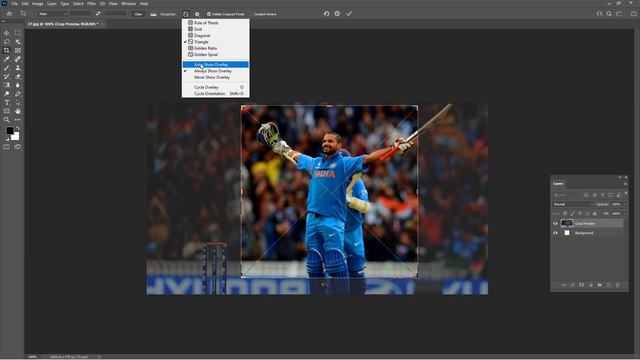Select the Gradient tool
Screen dimensions: 640x360
tap(7, 85)
